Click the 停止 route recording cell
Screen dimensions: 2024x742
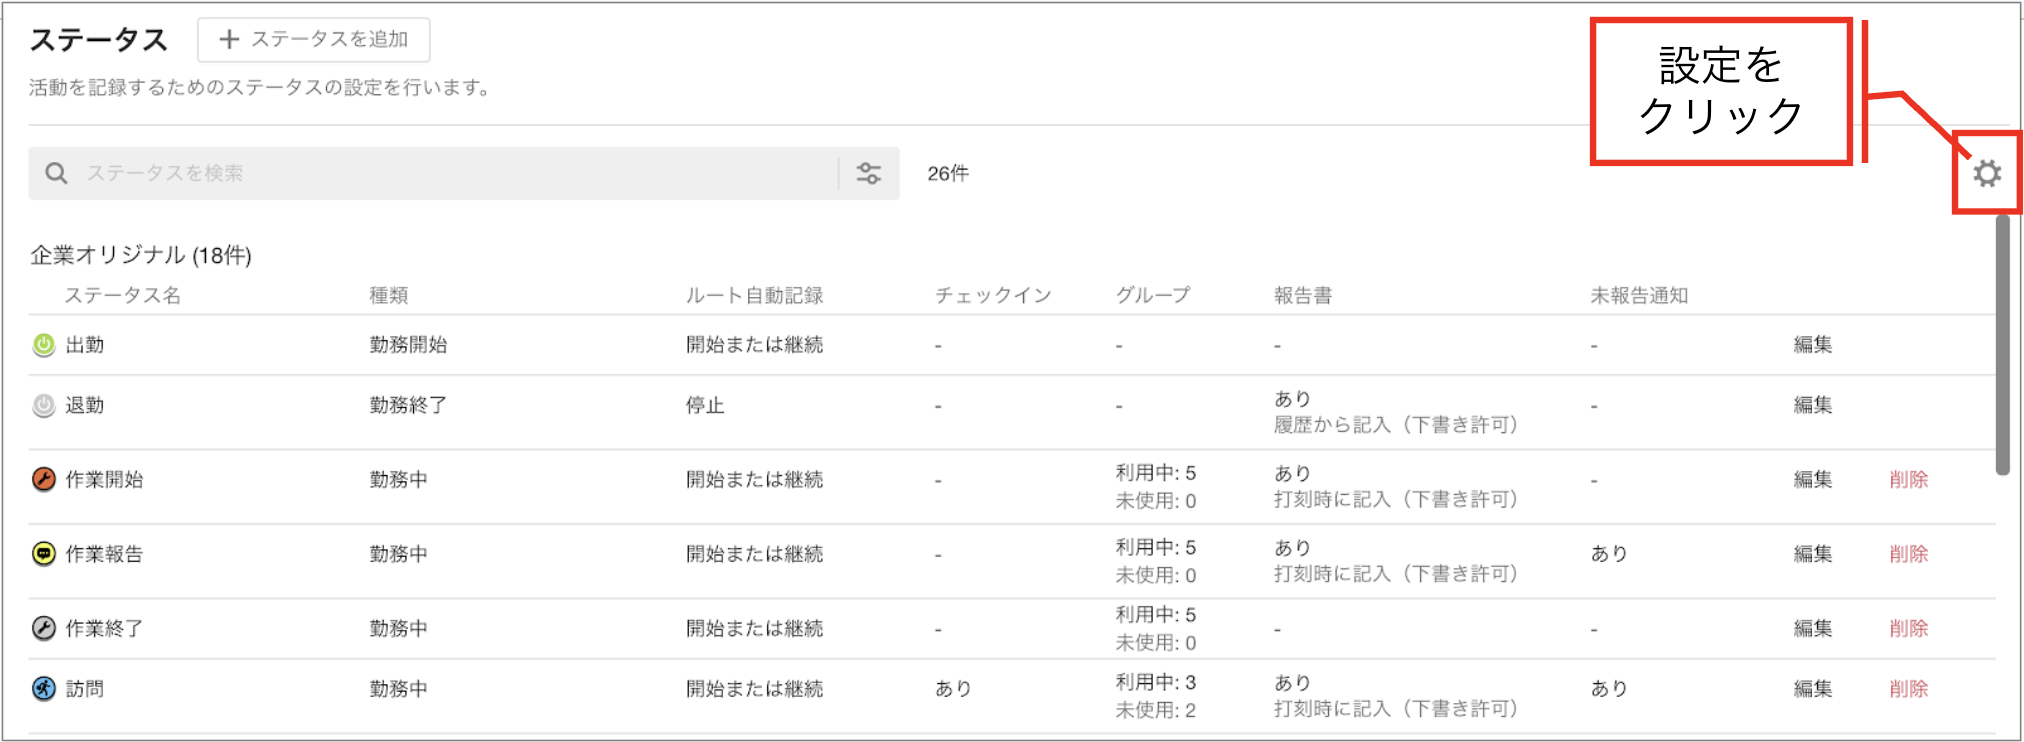point(705,405)
